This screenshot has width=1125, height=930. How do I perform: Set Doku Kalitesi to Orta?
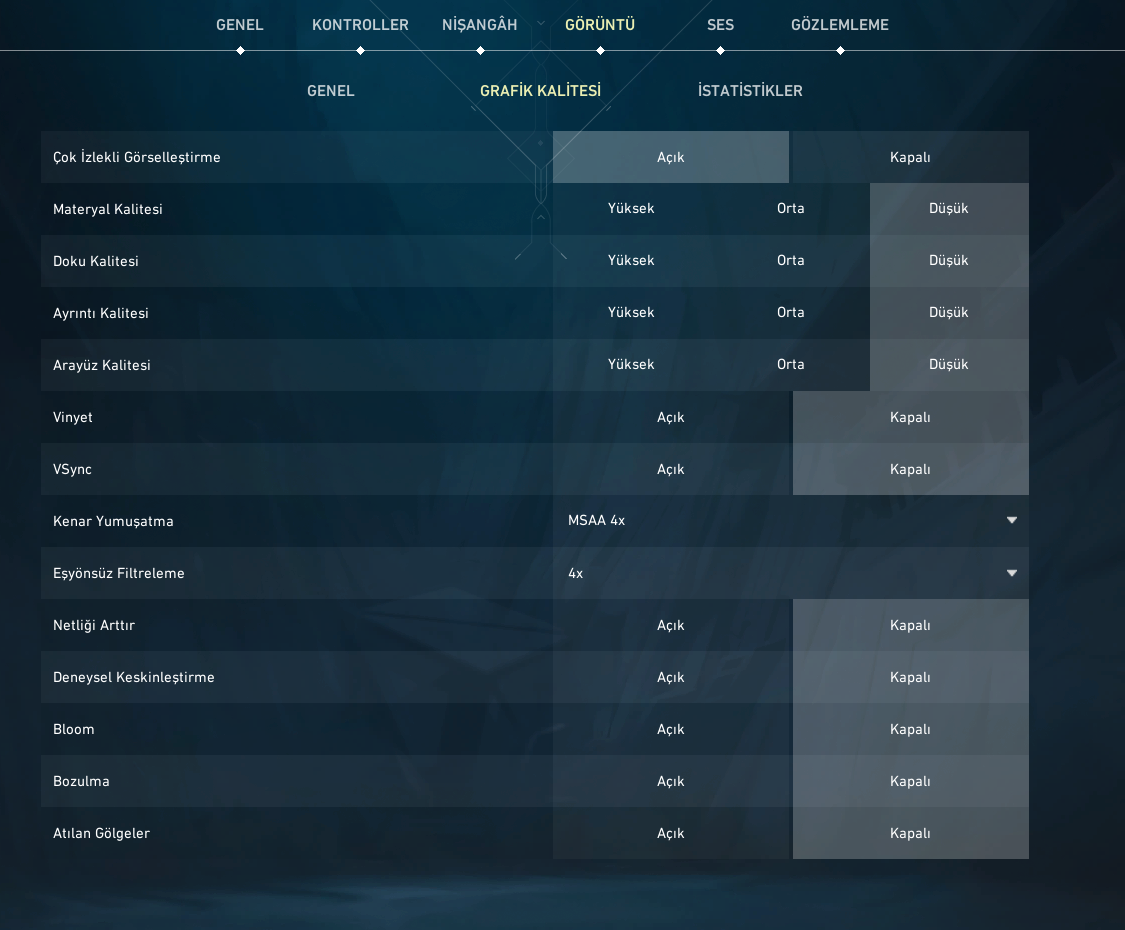tap(791, 260)
